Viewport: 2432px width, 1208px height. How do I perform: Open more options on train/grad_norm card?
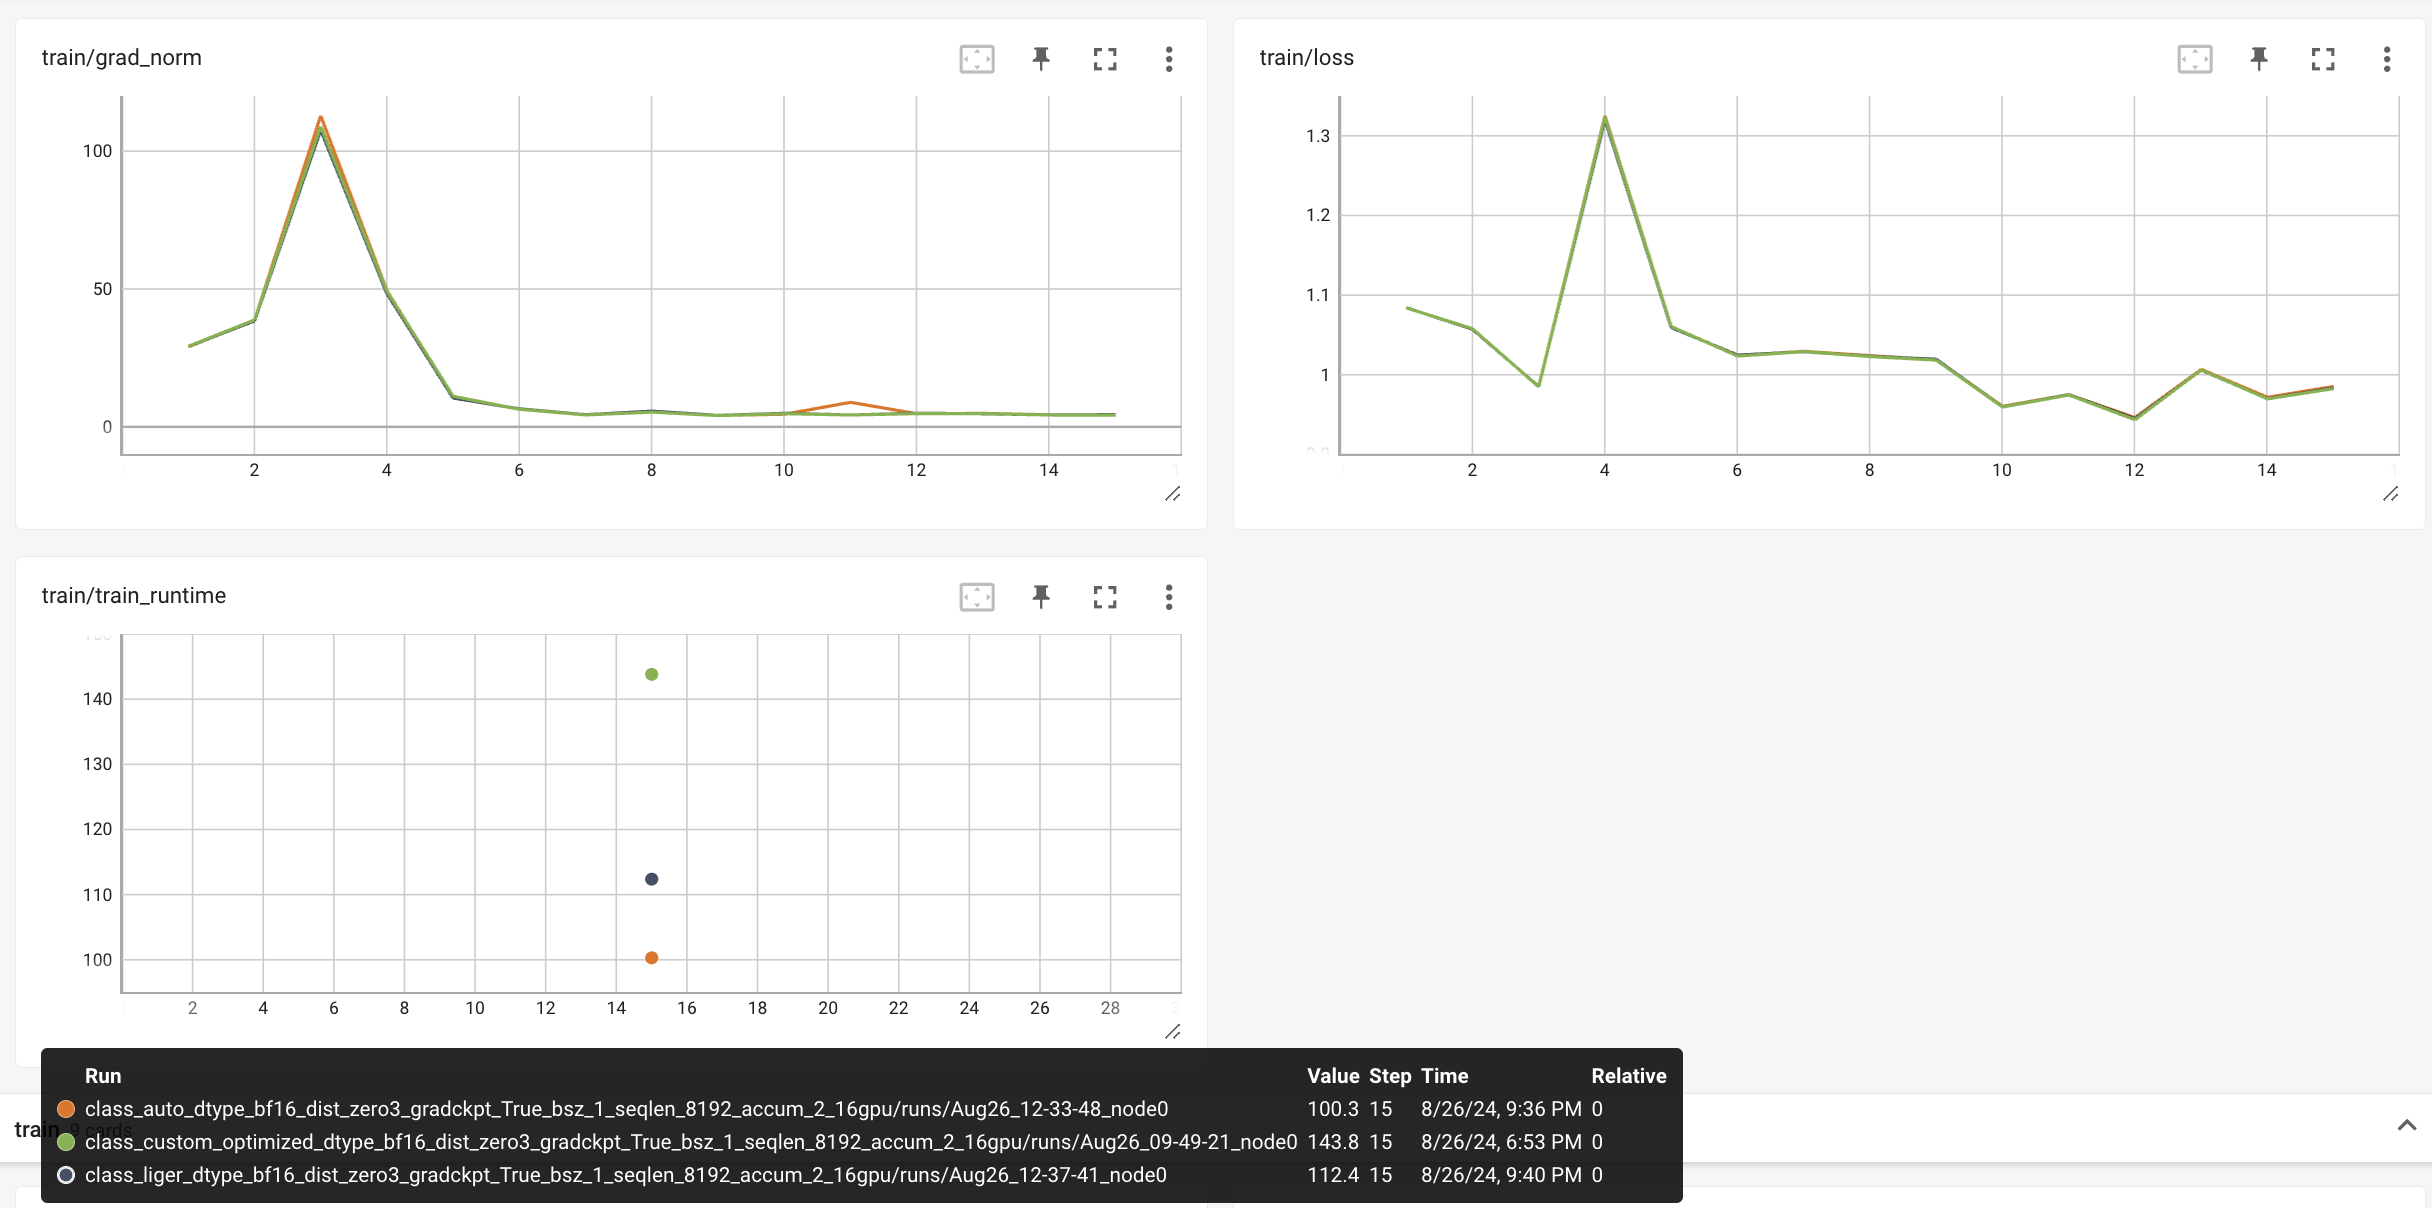1168,59
